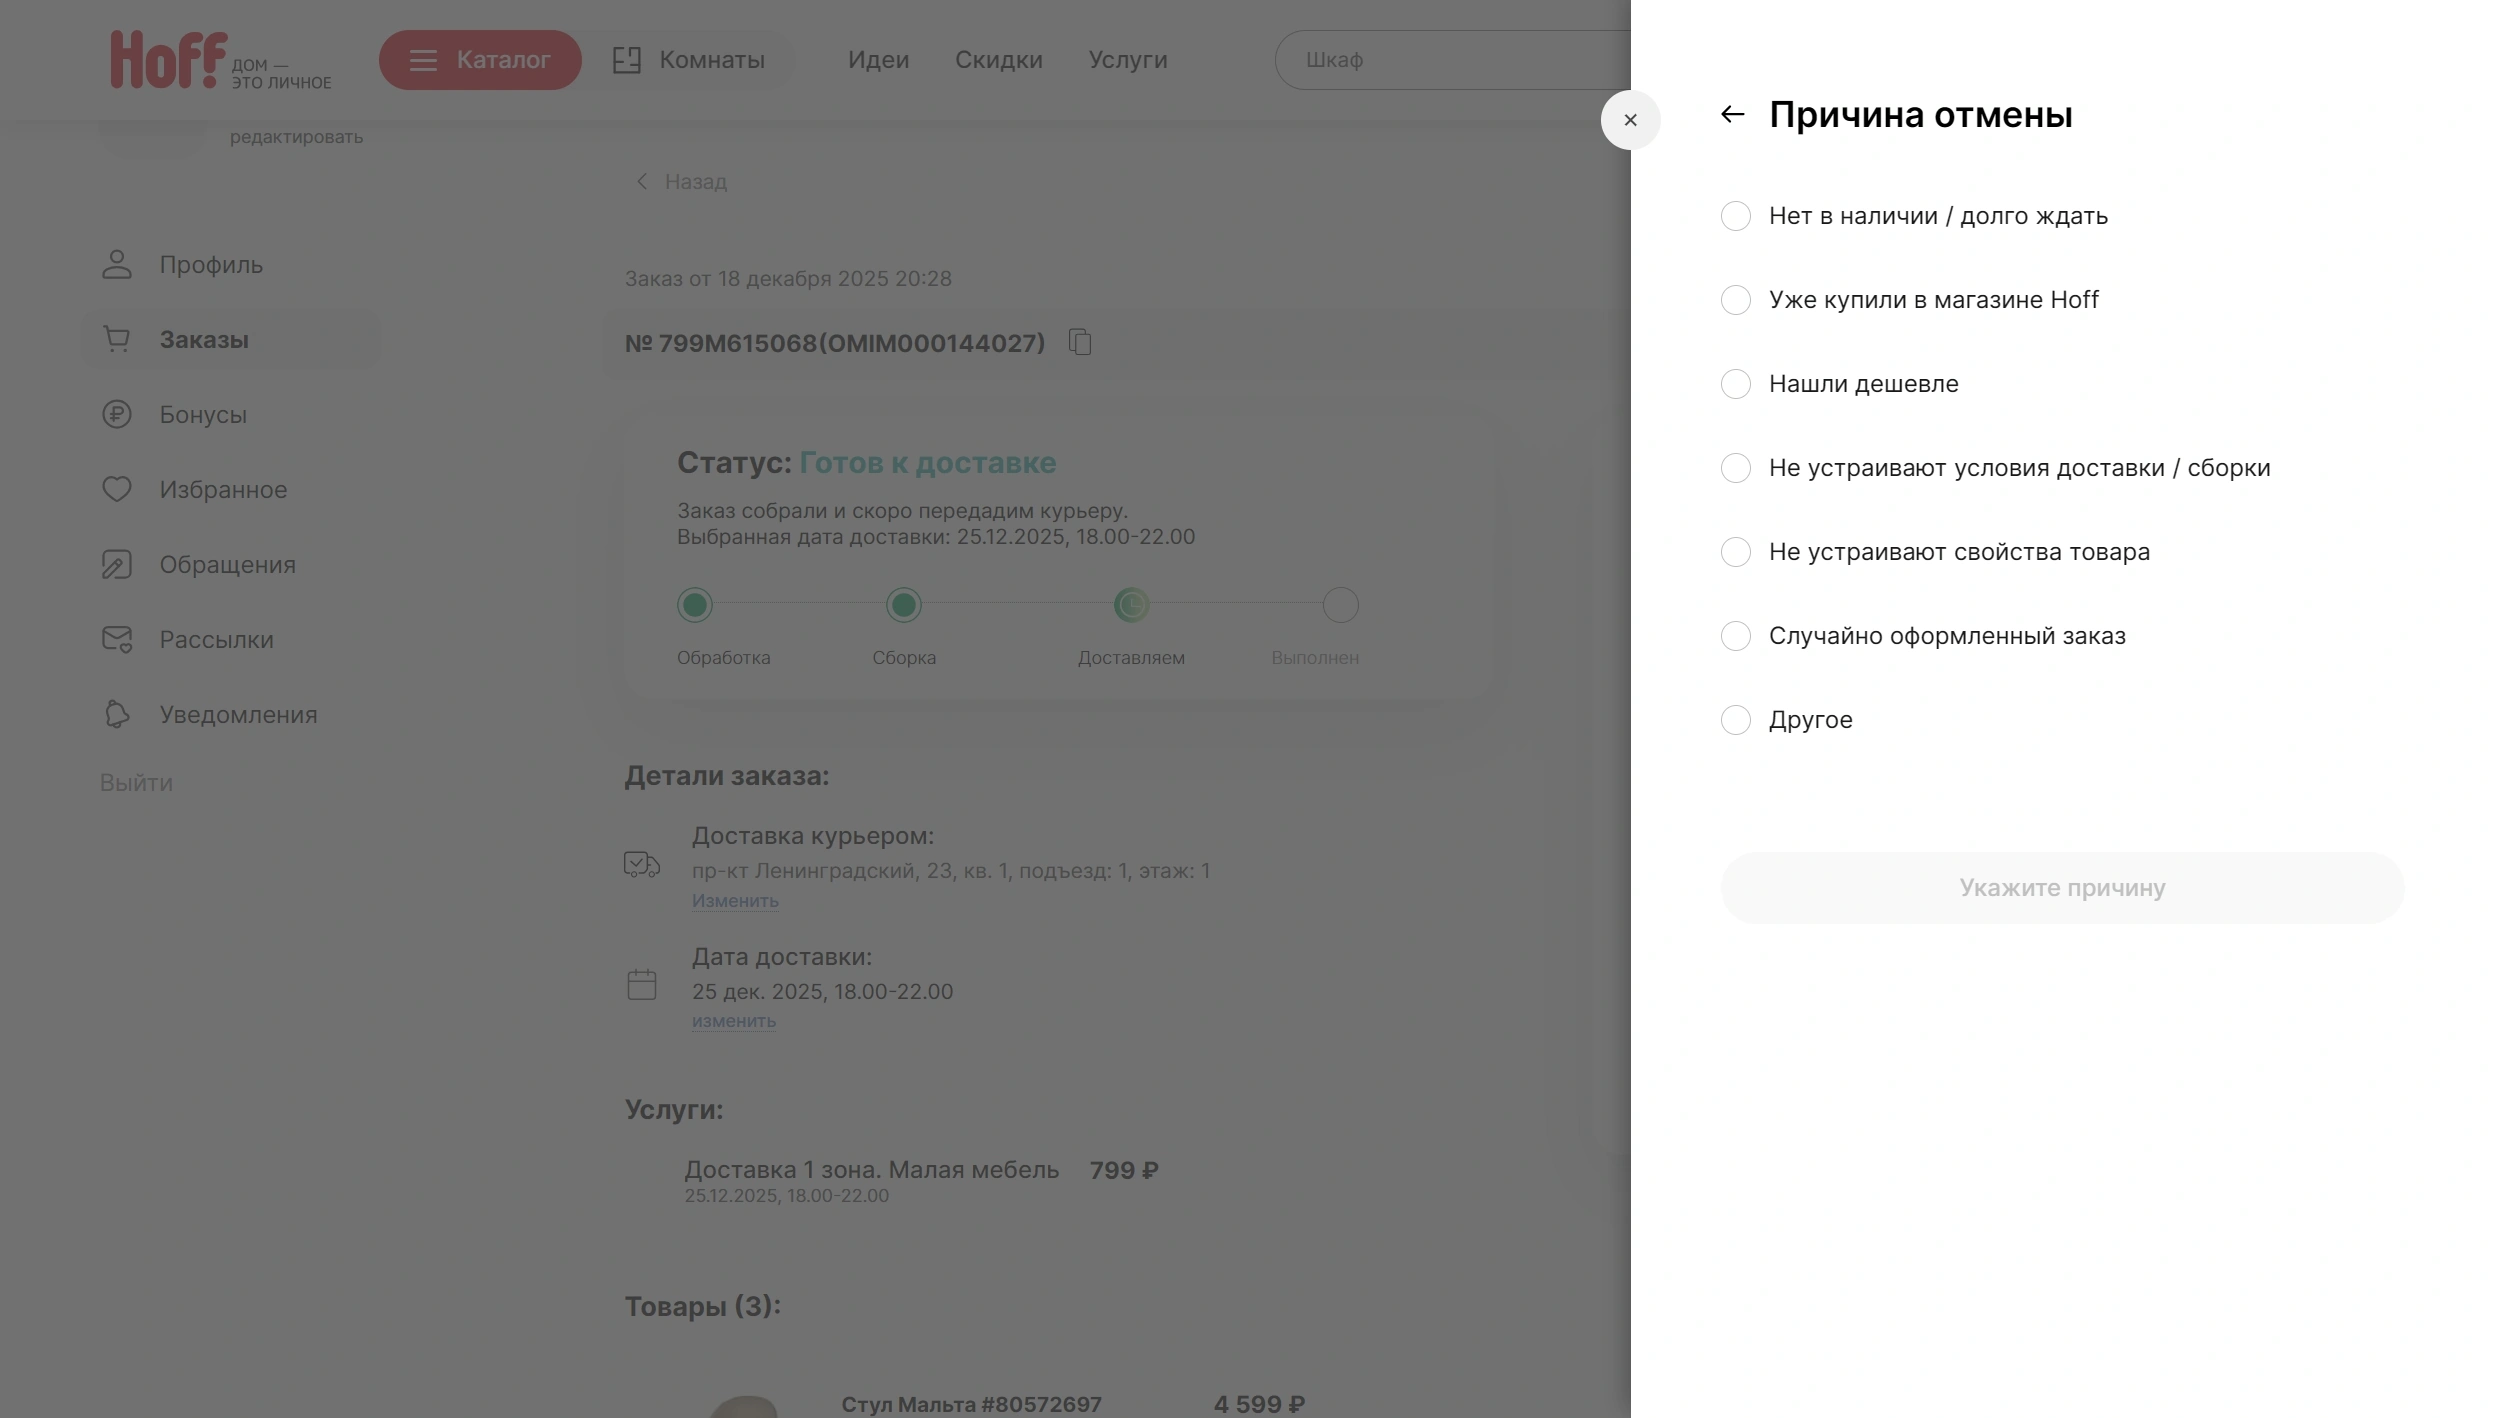The height and width of the screenshot is (1418, 2495).
Task: Click the order number 799M615068 text
Action: 834,343
